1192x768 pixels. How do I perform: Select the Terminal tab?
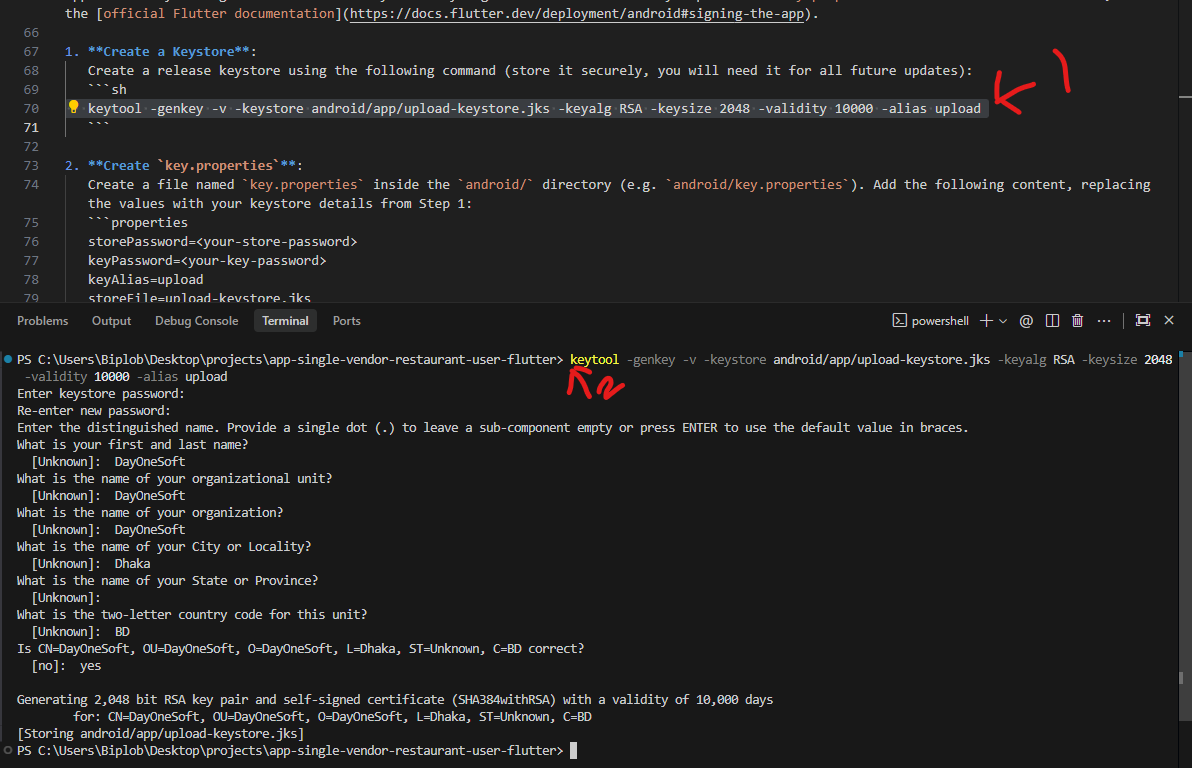[x=285, y=321]
